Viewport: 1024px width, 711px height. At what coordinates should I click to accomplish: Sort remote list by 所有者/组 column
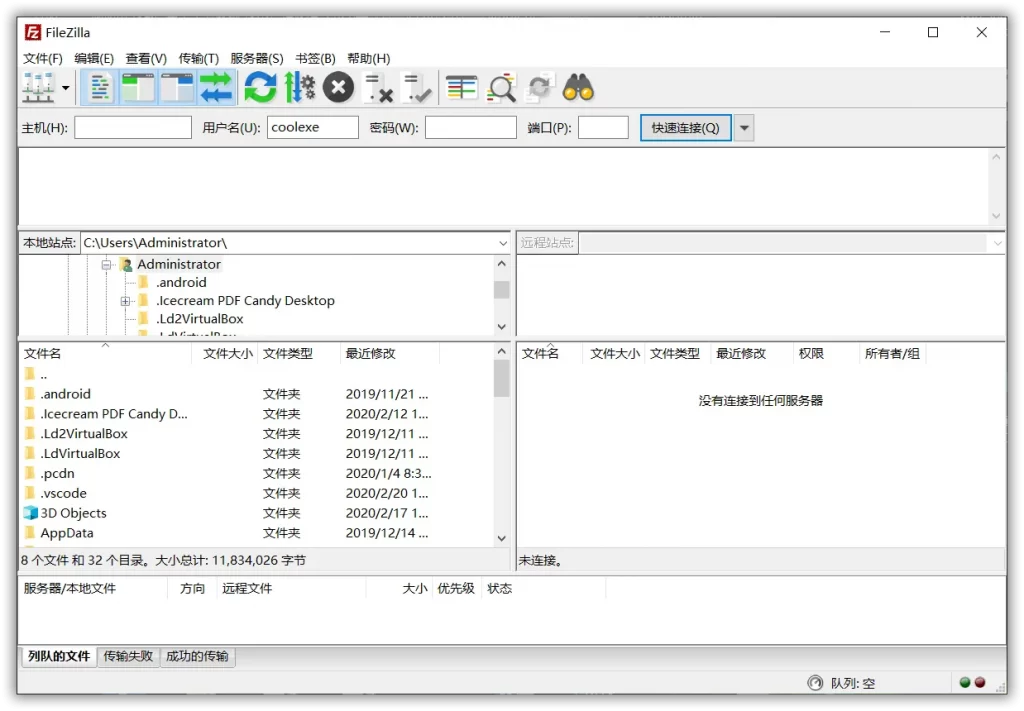892,353
